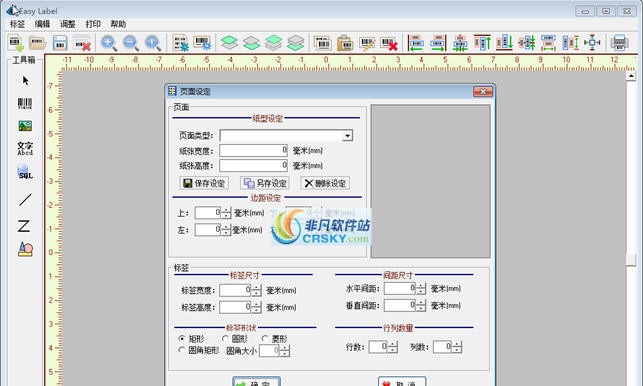The height and width of the screenshot is (386, 643).
Task: Click the 标签宽度 label width input field
Action: point(235,290)
